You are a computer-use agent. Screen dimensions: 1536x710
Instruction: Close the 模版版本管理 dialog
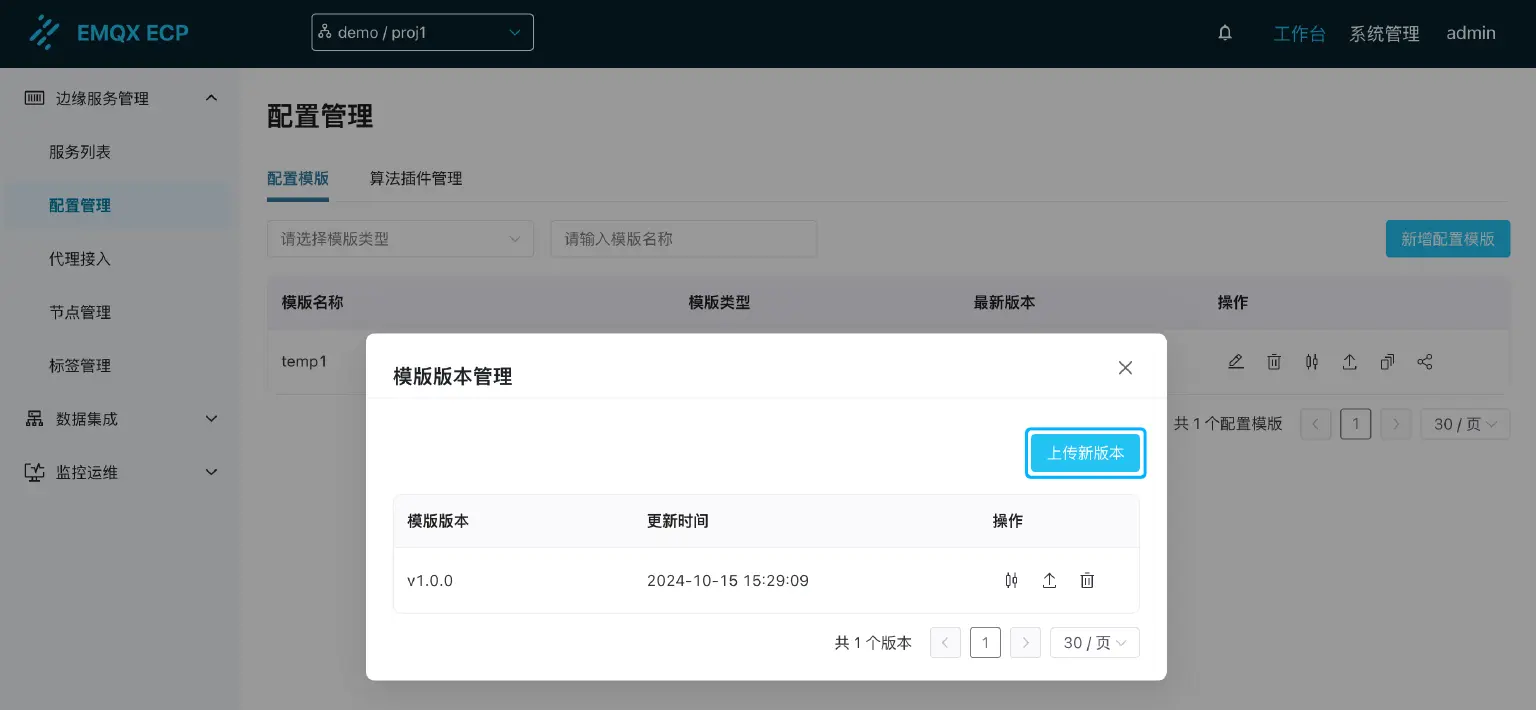point(1125,368)
